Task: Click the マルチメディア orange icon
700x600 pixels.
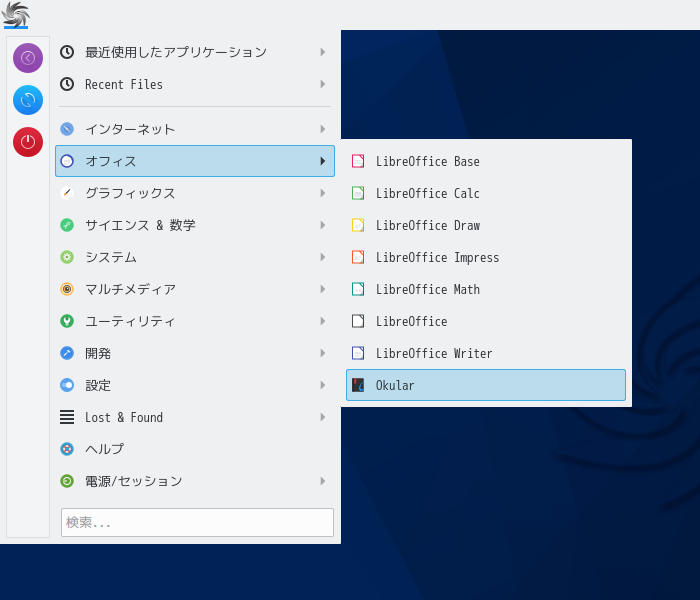Action: click(67, 289)
